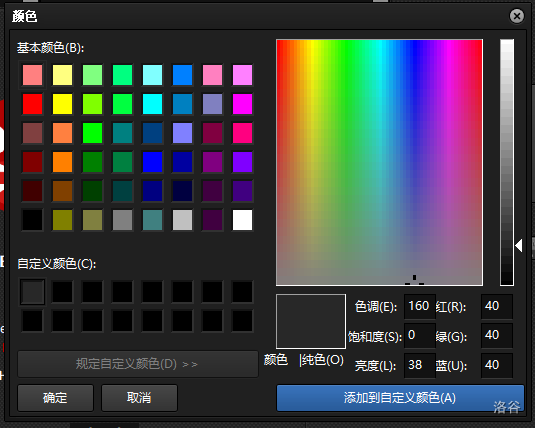Click the 确定 (OK) button
535x428 pixels.
pyautogui.click(x=55, y=398)
